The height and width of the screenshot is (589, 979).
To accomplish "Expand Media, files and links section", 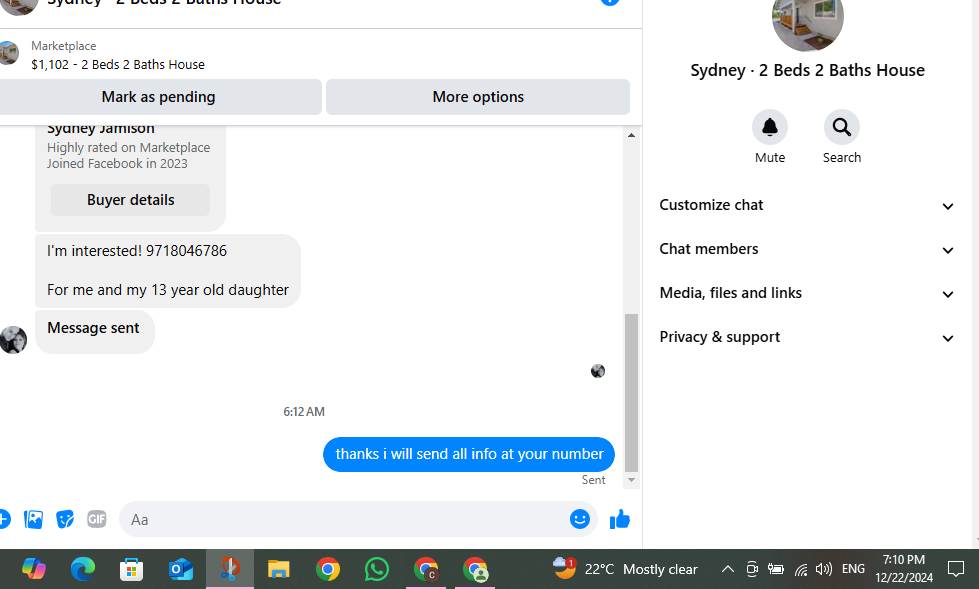I will [x=806, y=293].
